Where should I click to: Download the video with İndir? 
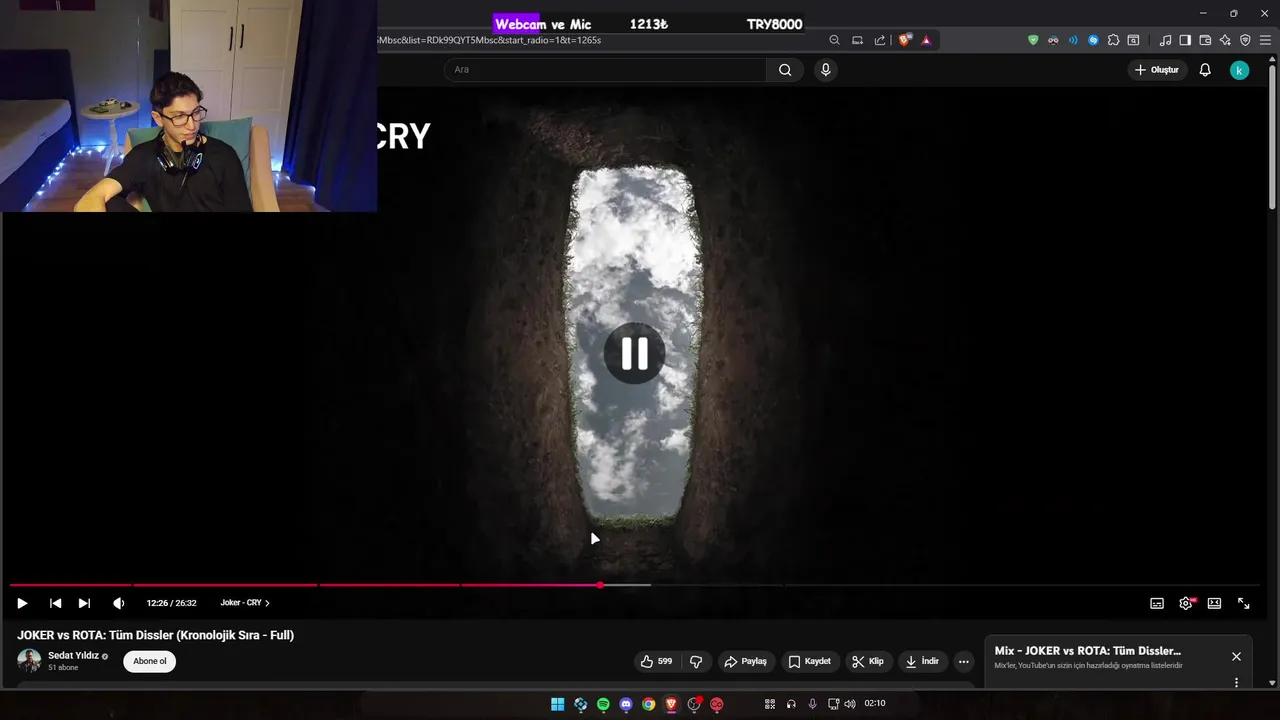(x=922, y=661)
